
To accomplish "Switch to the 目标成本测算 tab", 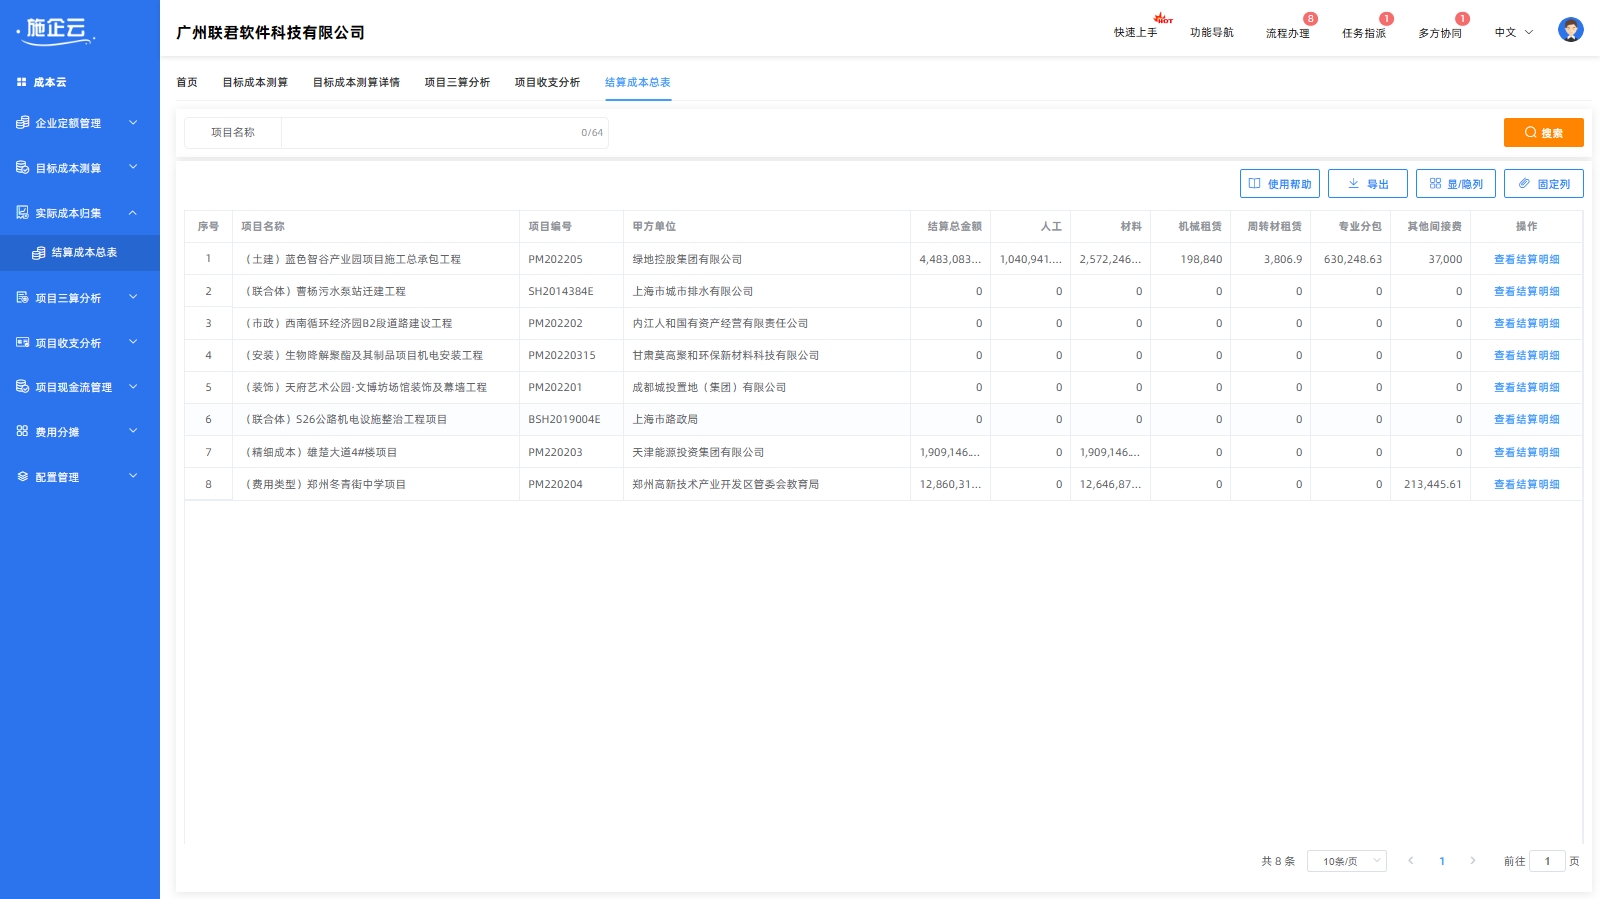I will [255, 83].
